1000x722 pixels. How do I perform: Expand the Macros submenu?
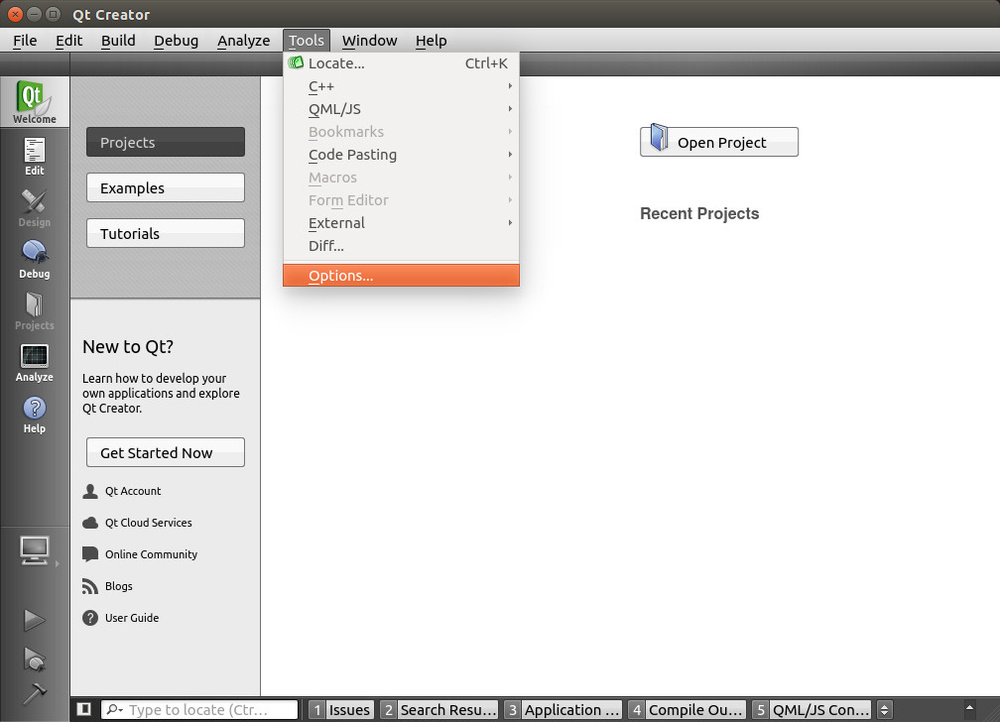point(401,177)
